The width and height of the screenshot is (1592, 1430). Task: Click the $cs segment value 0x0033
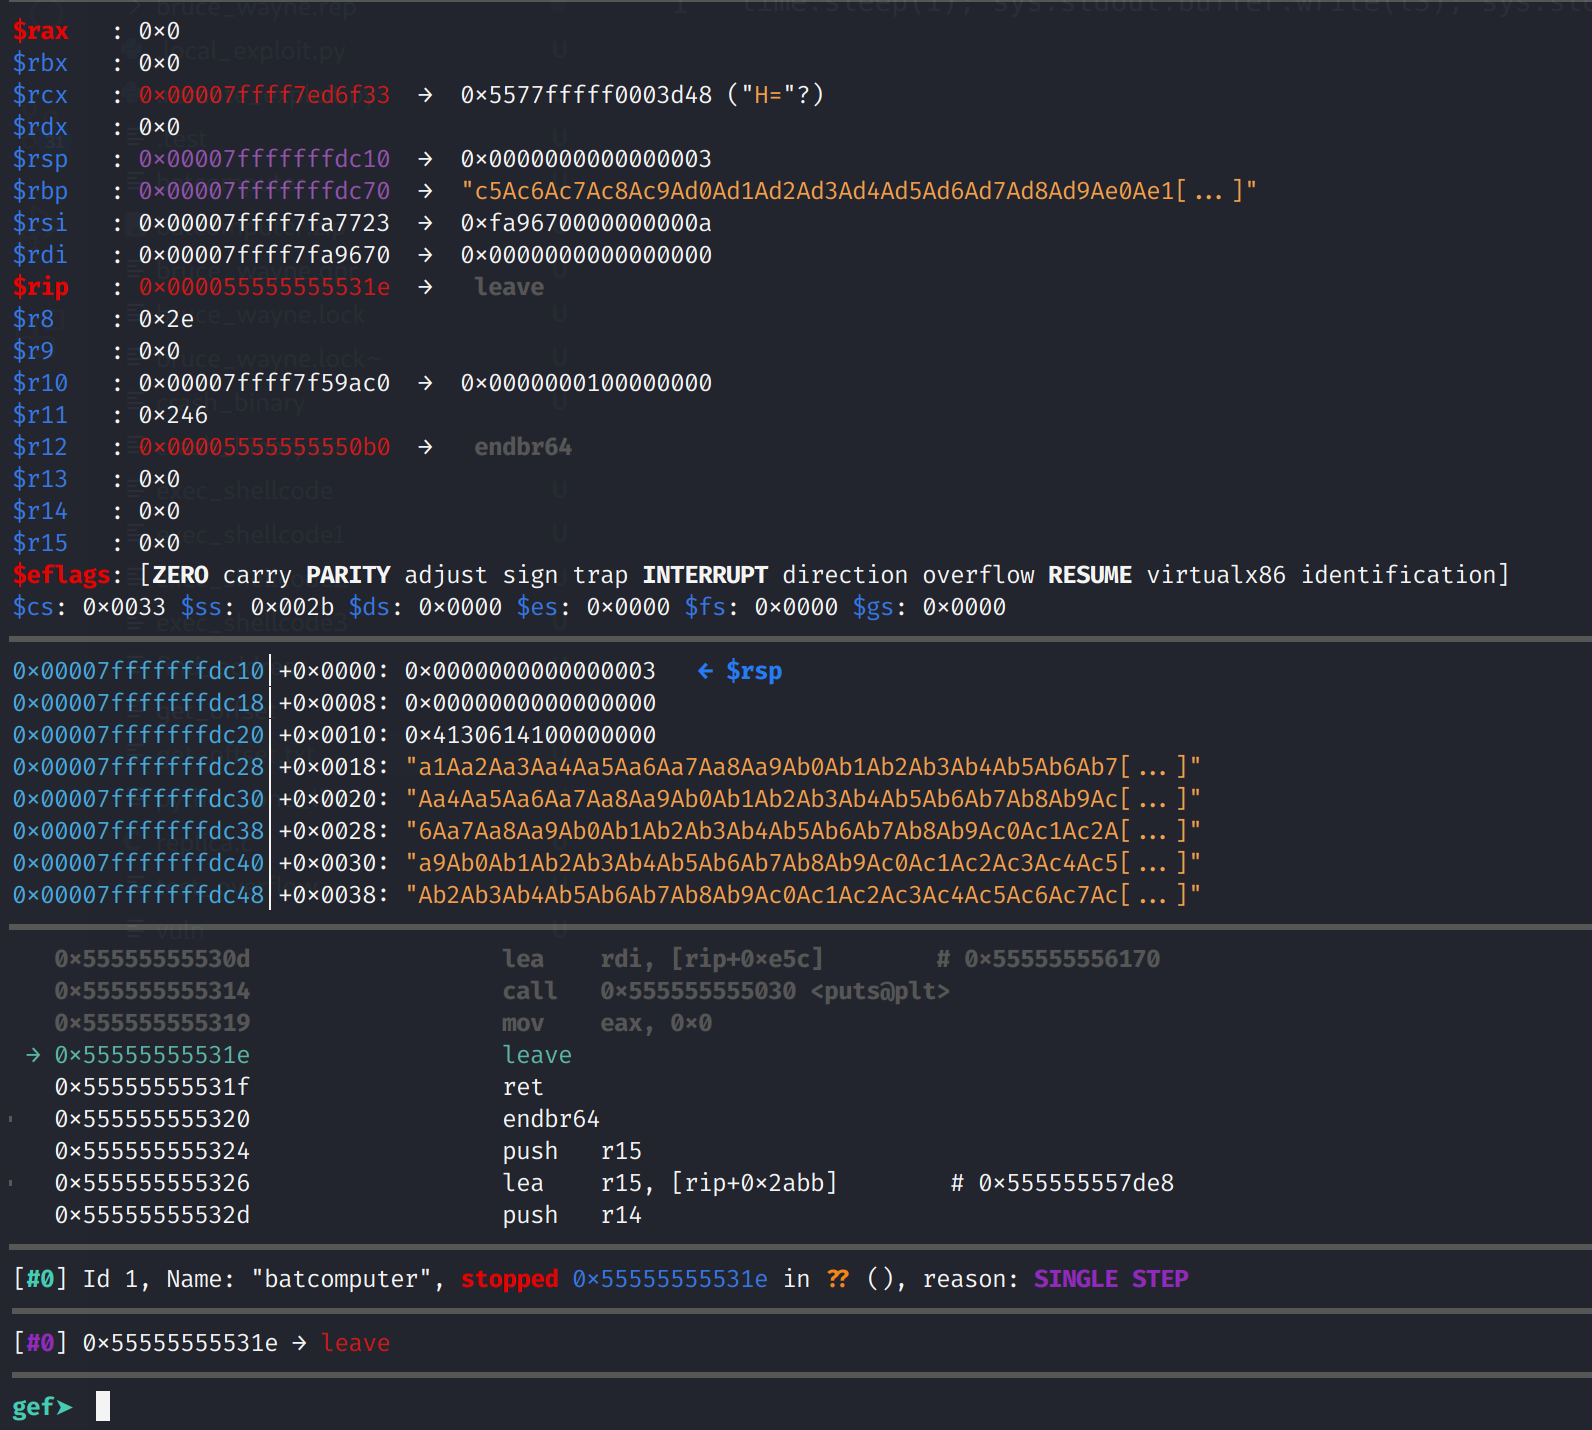(x=124, y=607)
